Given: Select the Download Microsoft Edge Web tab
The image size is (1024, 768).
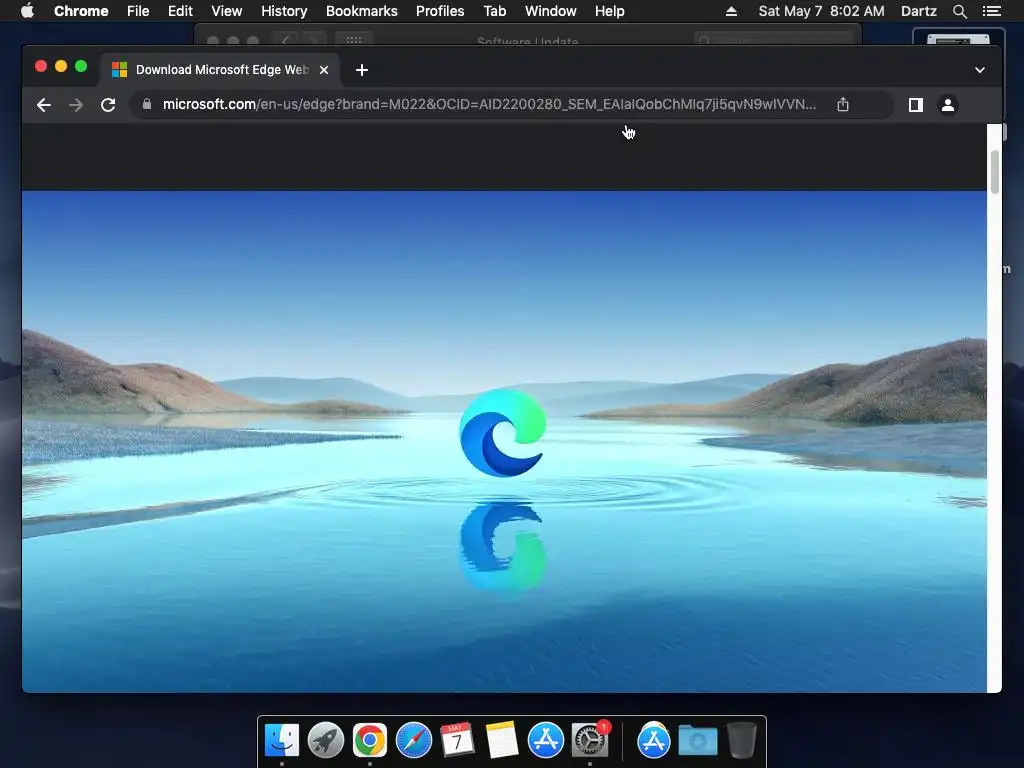Looking at the screenshot, I should coord(219,70).
